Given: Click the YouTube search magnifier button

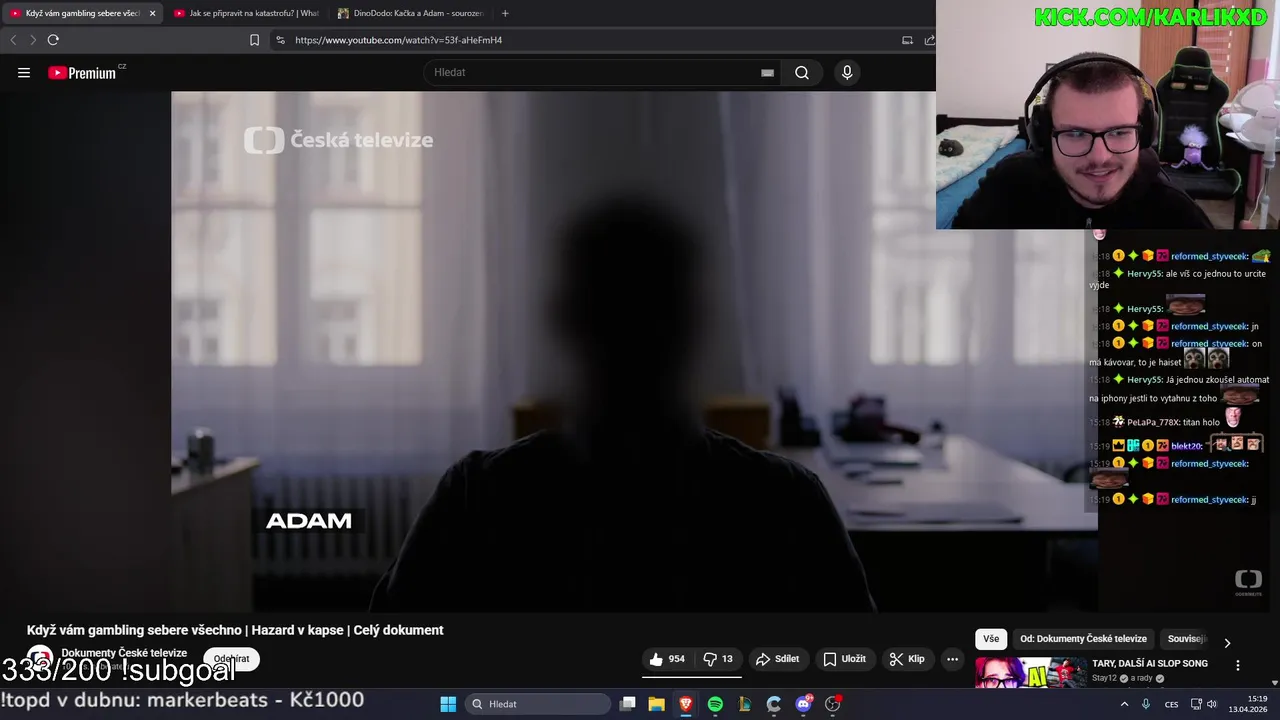Looking at the screenshot, I should point(802,72).
